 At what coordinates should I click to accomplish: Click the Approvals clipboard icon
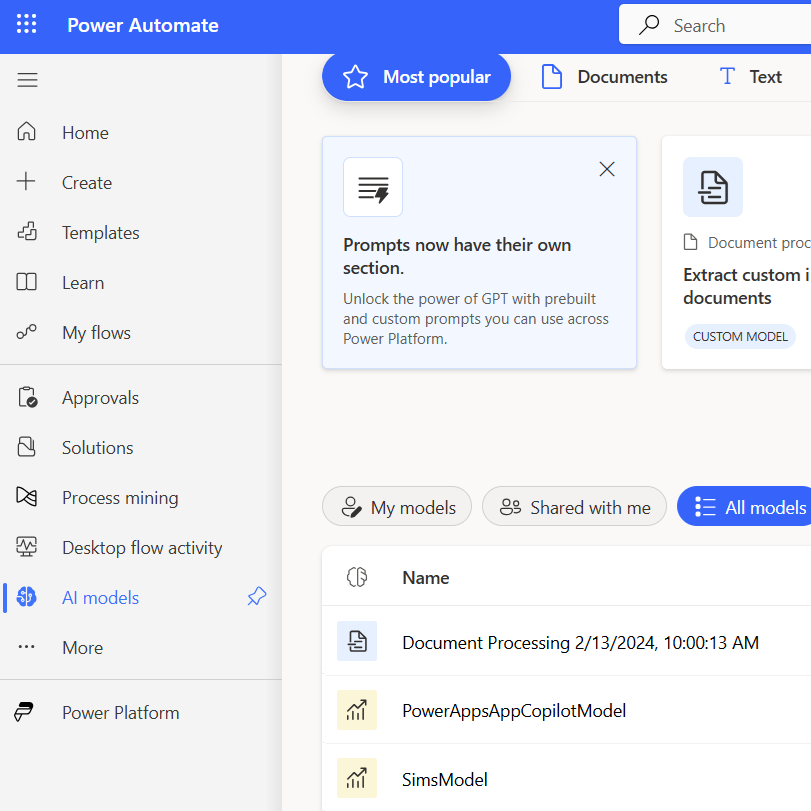pyautogui.click(x=27, y=397)
